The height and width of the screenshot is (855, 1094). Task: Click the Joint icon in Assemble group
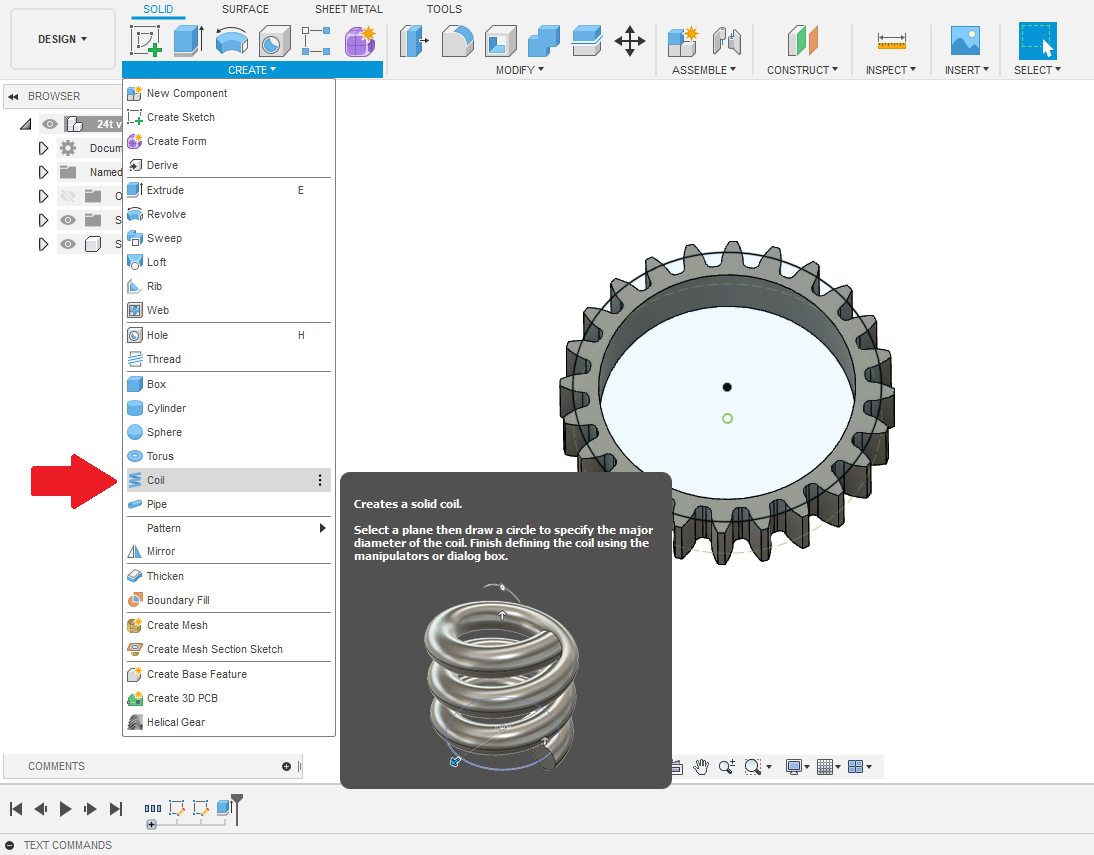pyautogui.click(x=726, y=41)
